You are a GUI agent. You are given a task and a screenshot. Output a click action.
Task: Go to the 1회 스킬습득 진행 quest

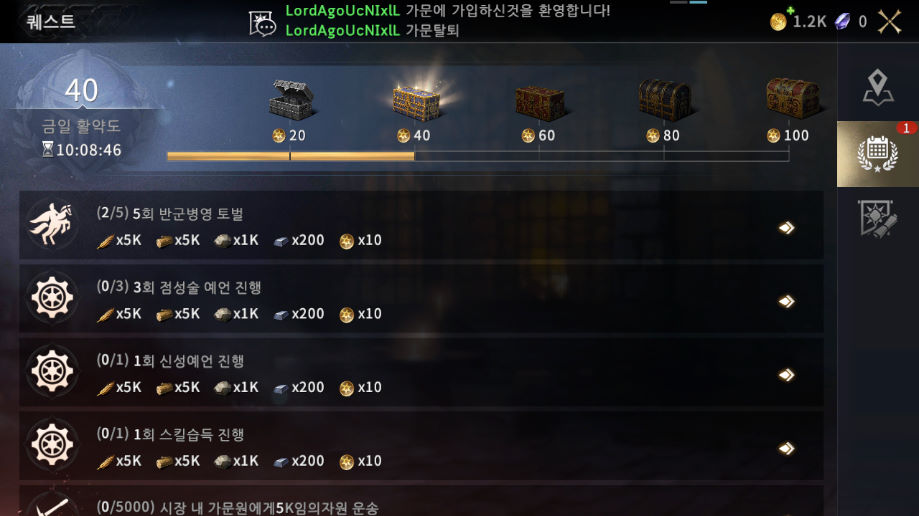(x=787, y=449)
